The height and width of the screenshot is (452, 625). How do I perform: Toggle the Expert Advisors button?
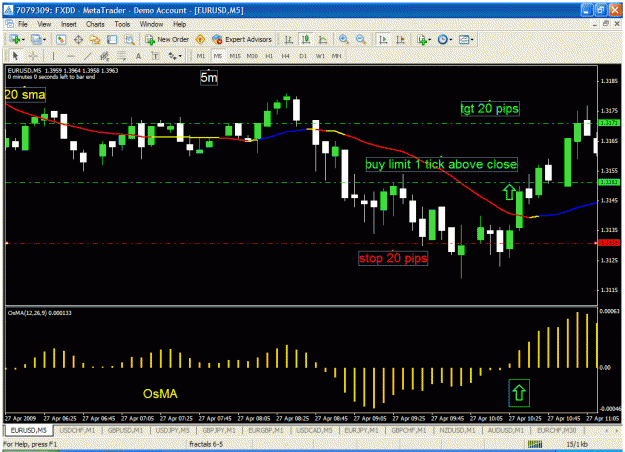(242, 39)
